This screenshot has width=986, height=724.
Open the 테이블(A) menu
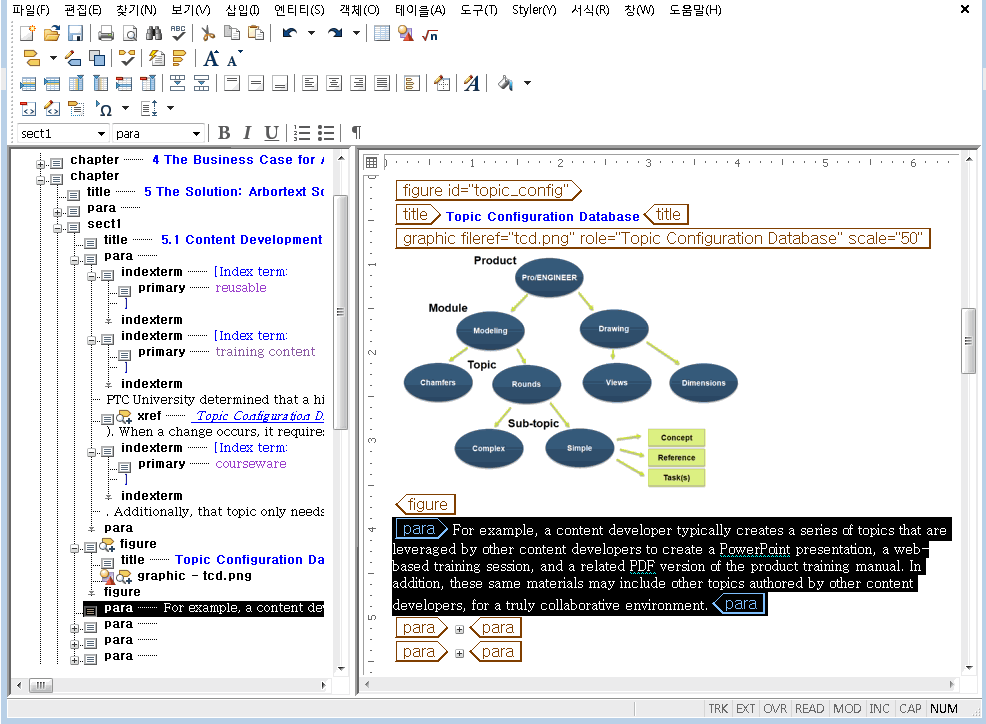(x=420, y=9)
